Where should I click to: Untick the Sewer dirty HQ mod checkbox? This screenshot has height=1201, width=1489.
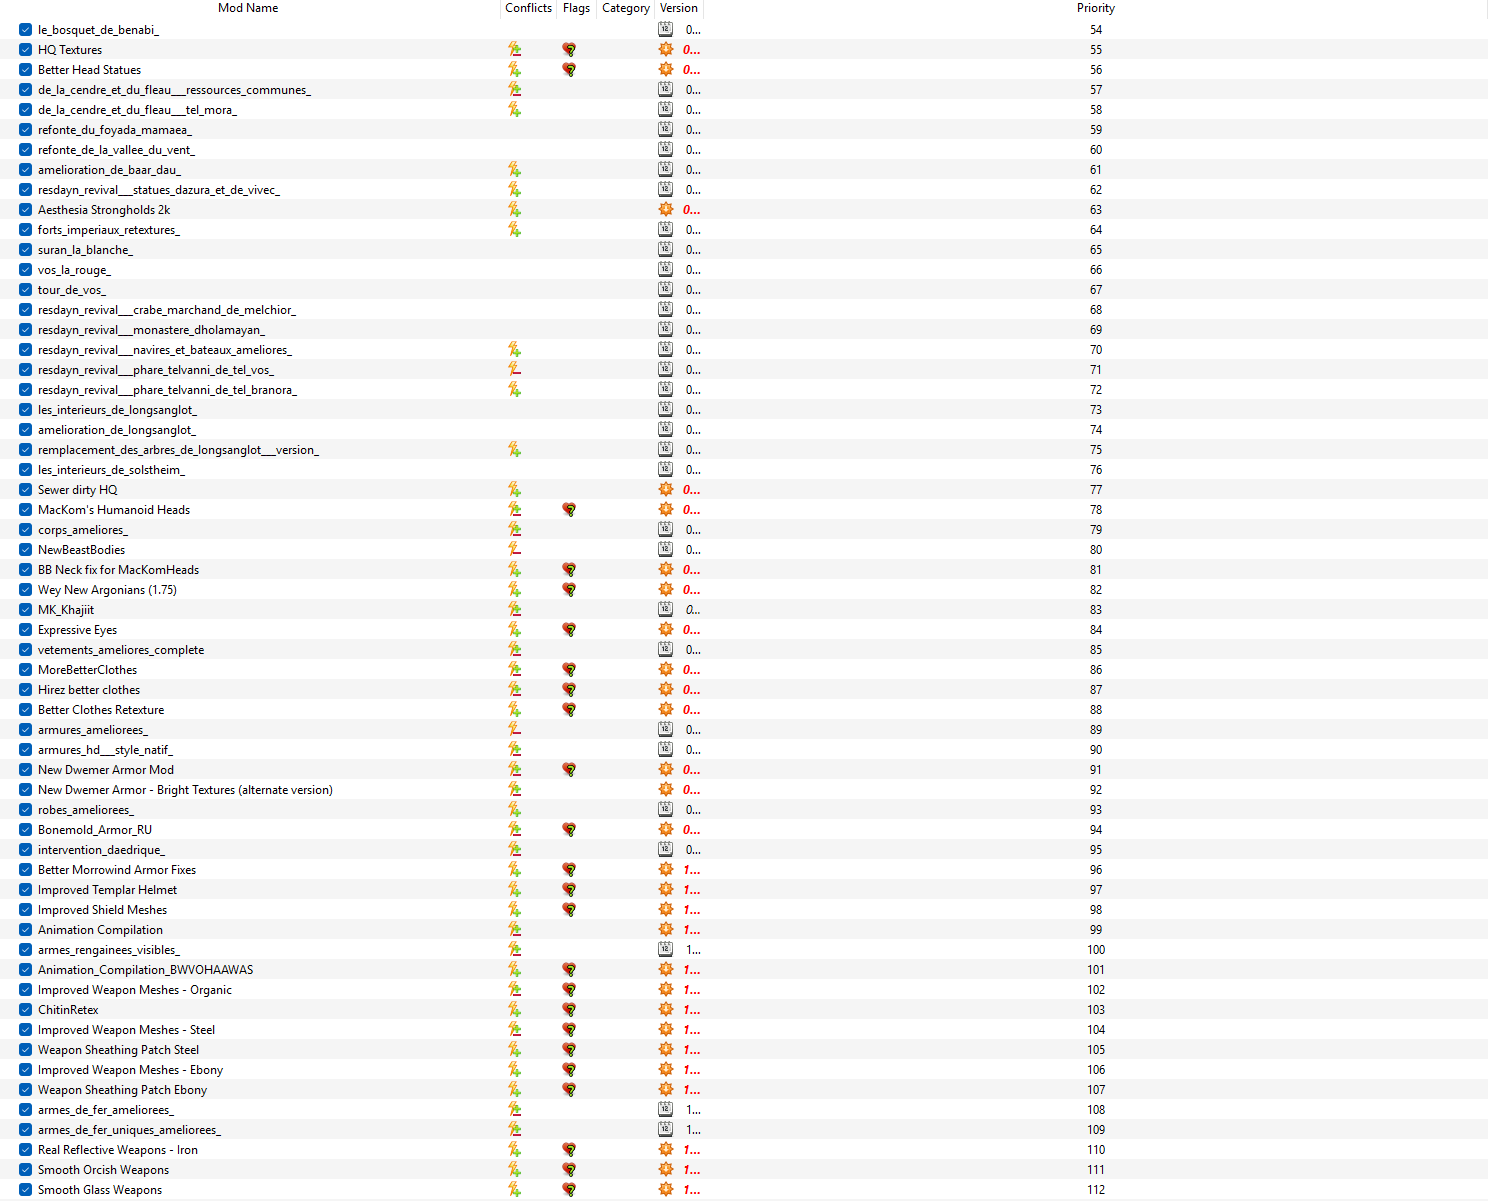[x=25, y=489]
